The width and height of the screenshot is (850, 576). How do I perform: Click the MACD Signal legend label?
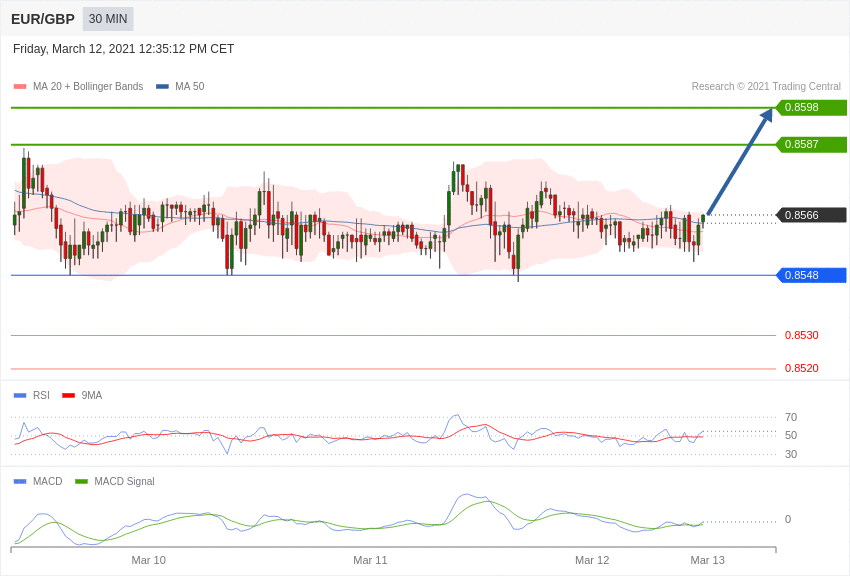(x=124, y=481)
